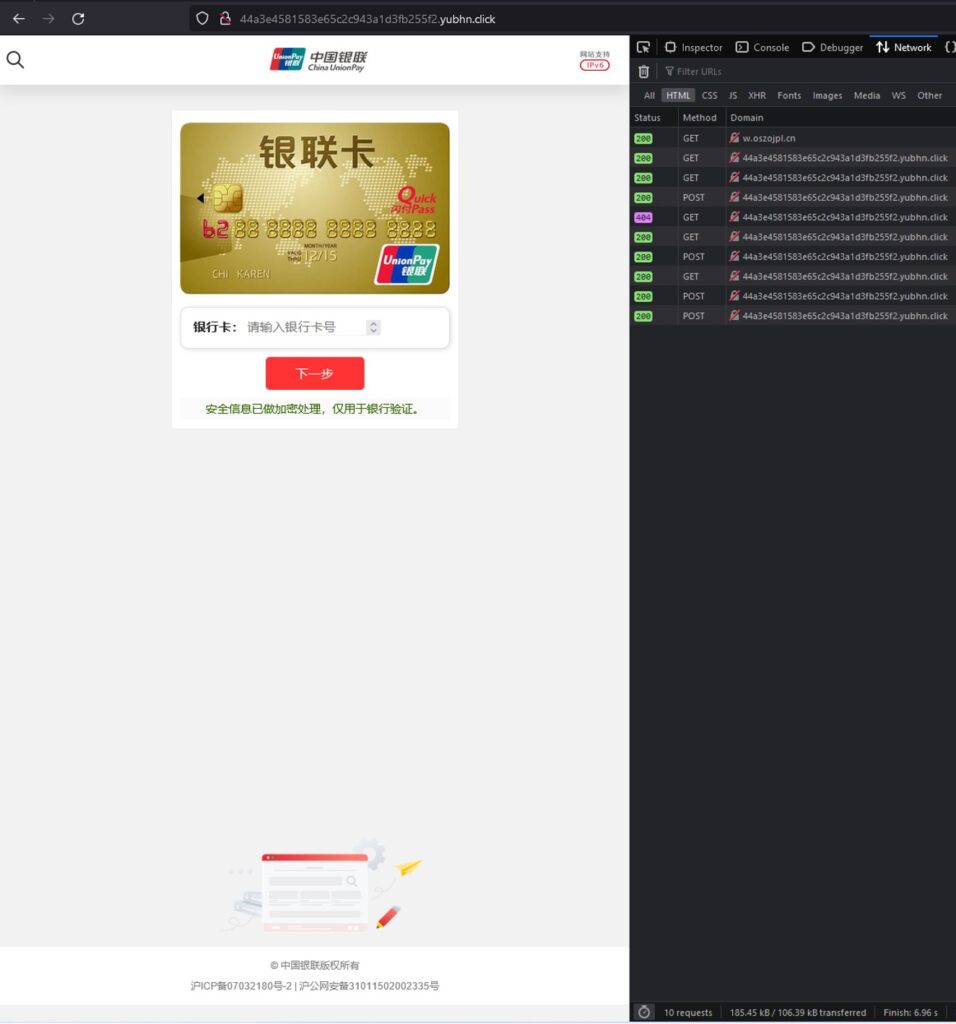956x1024 pixels.
Task: Enable the Images request filter
Action: coord(827,95)
